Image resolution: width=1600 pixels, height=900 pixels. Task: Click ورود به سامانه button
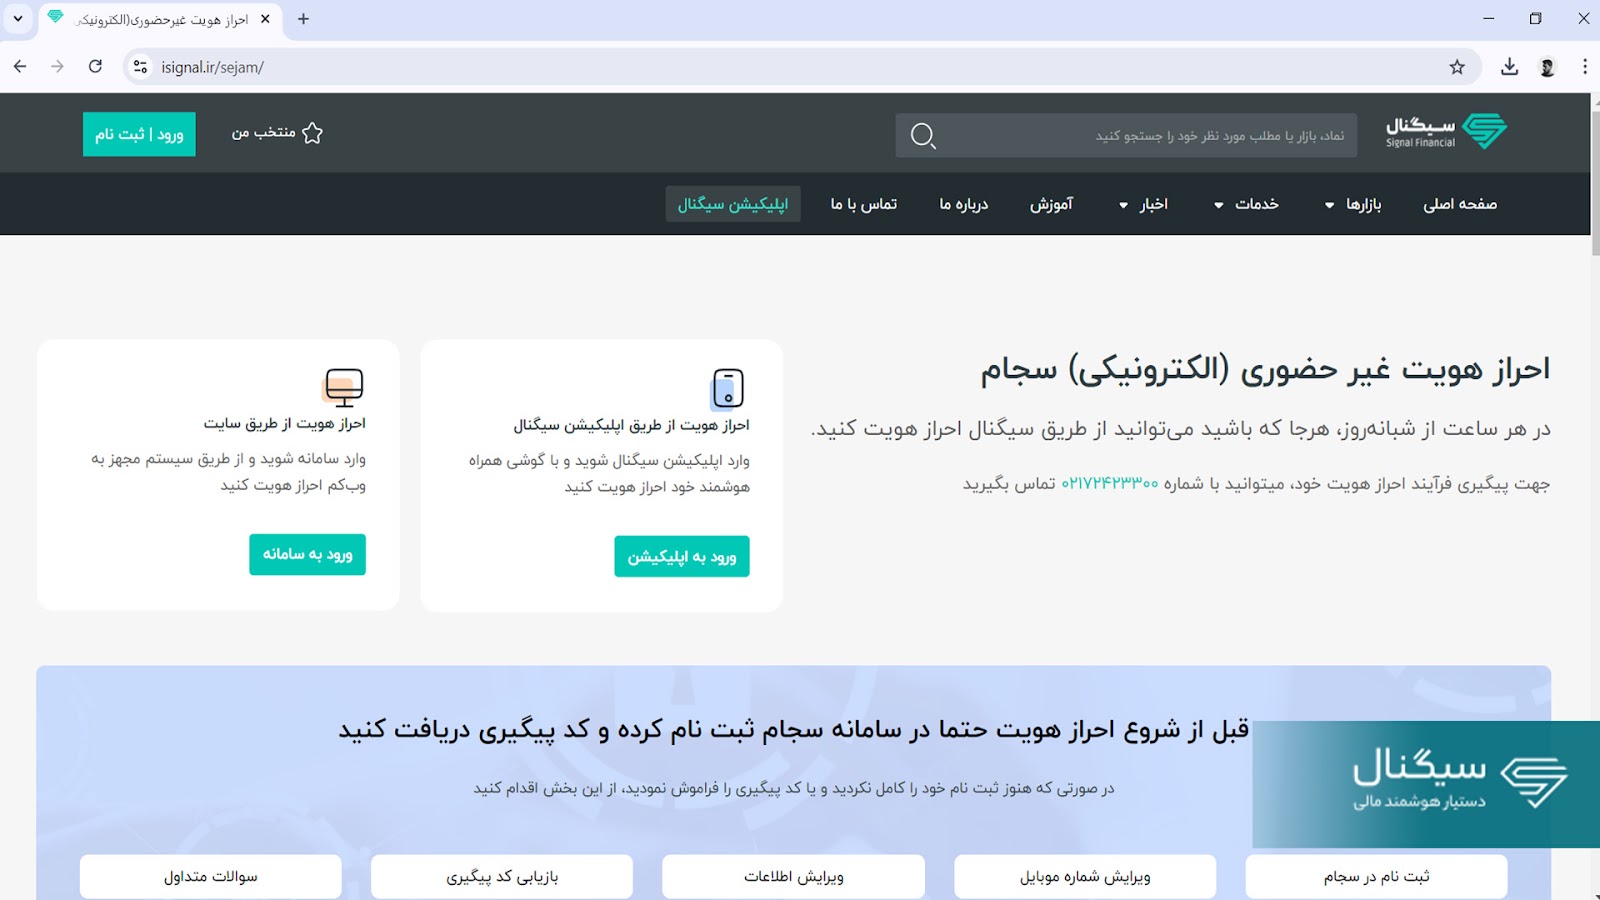pos(308,554)
